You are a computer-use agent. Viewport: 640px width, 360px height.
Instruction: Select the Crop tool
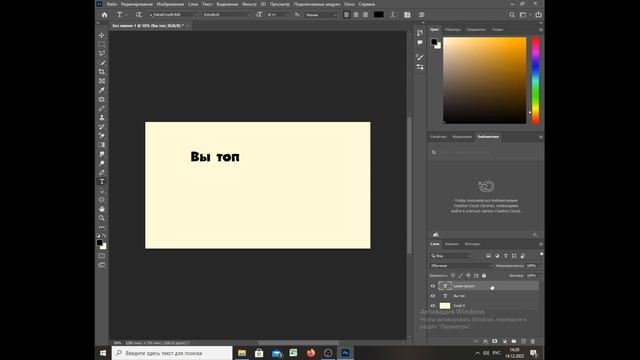point(102,72)
